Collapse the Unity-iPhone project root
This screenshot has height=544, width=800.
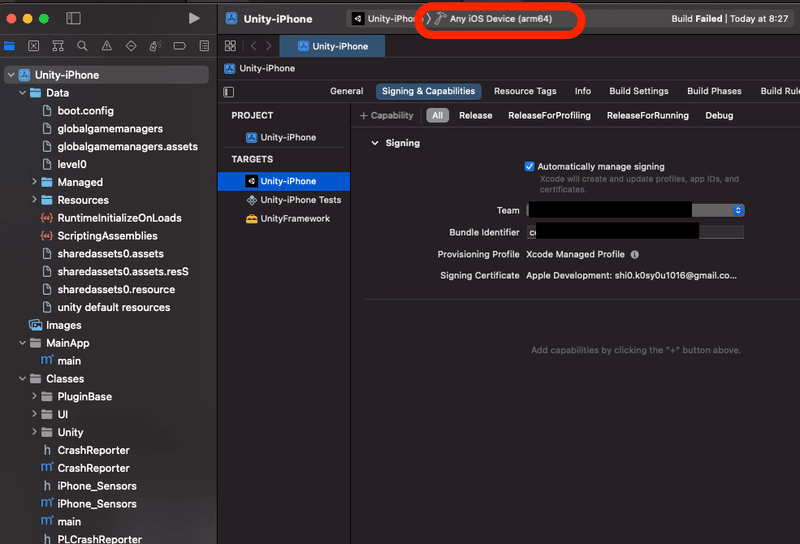[11, 75]
